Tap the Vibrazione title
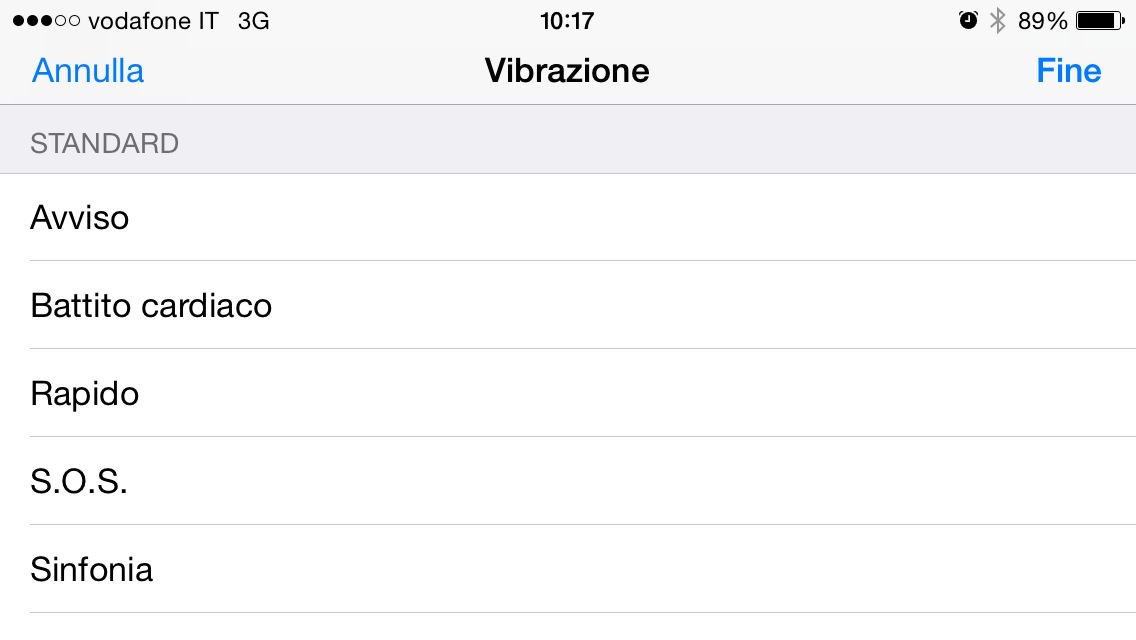 click(x=567, y=71)
